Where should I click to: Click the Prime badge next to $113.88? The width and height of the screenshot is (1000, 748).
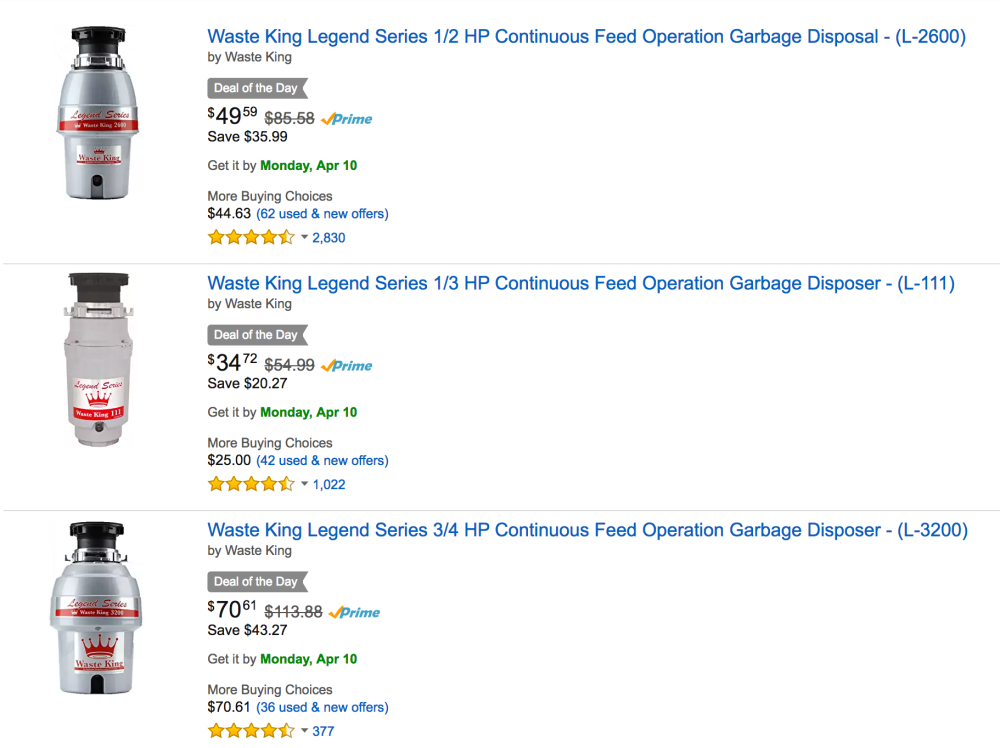coord(355,612)
